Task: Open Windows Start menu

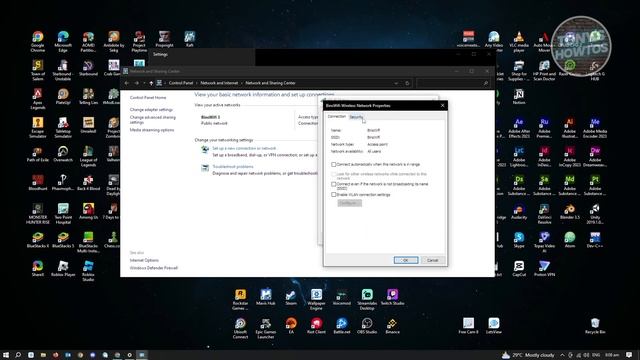Action: pos(6,355)
